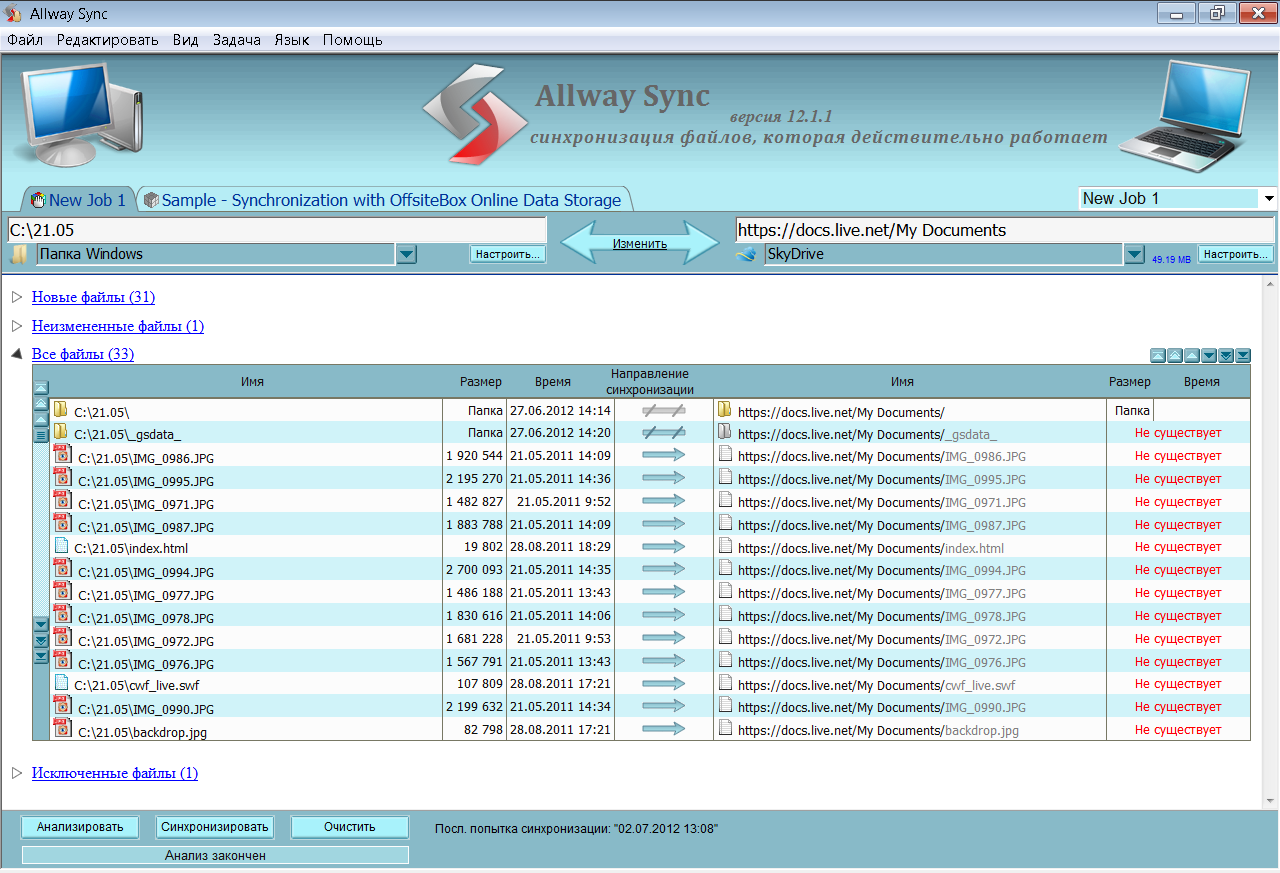Click the remote name My Documents/IMG_0978.JPG

882,616
